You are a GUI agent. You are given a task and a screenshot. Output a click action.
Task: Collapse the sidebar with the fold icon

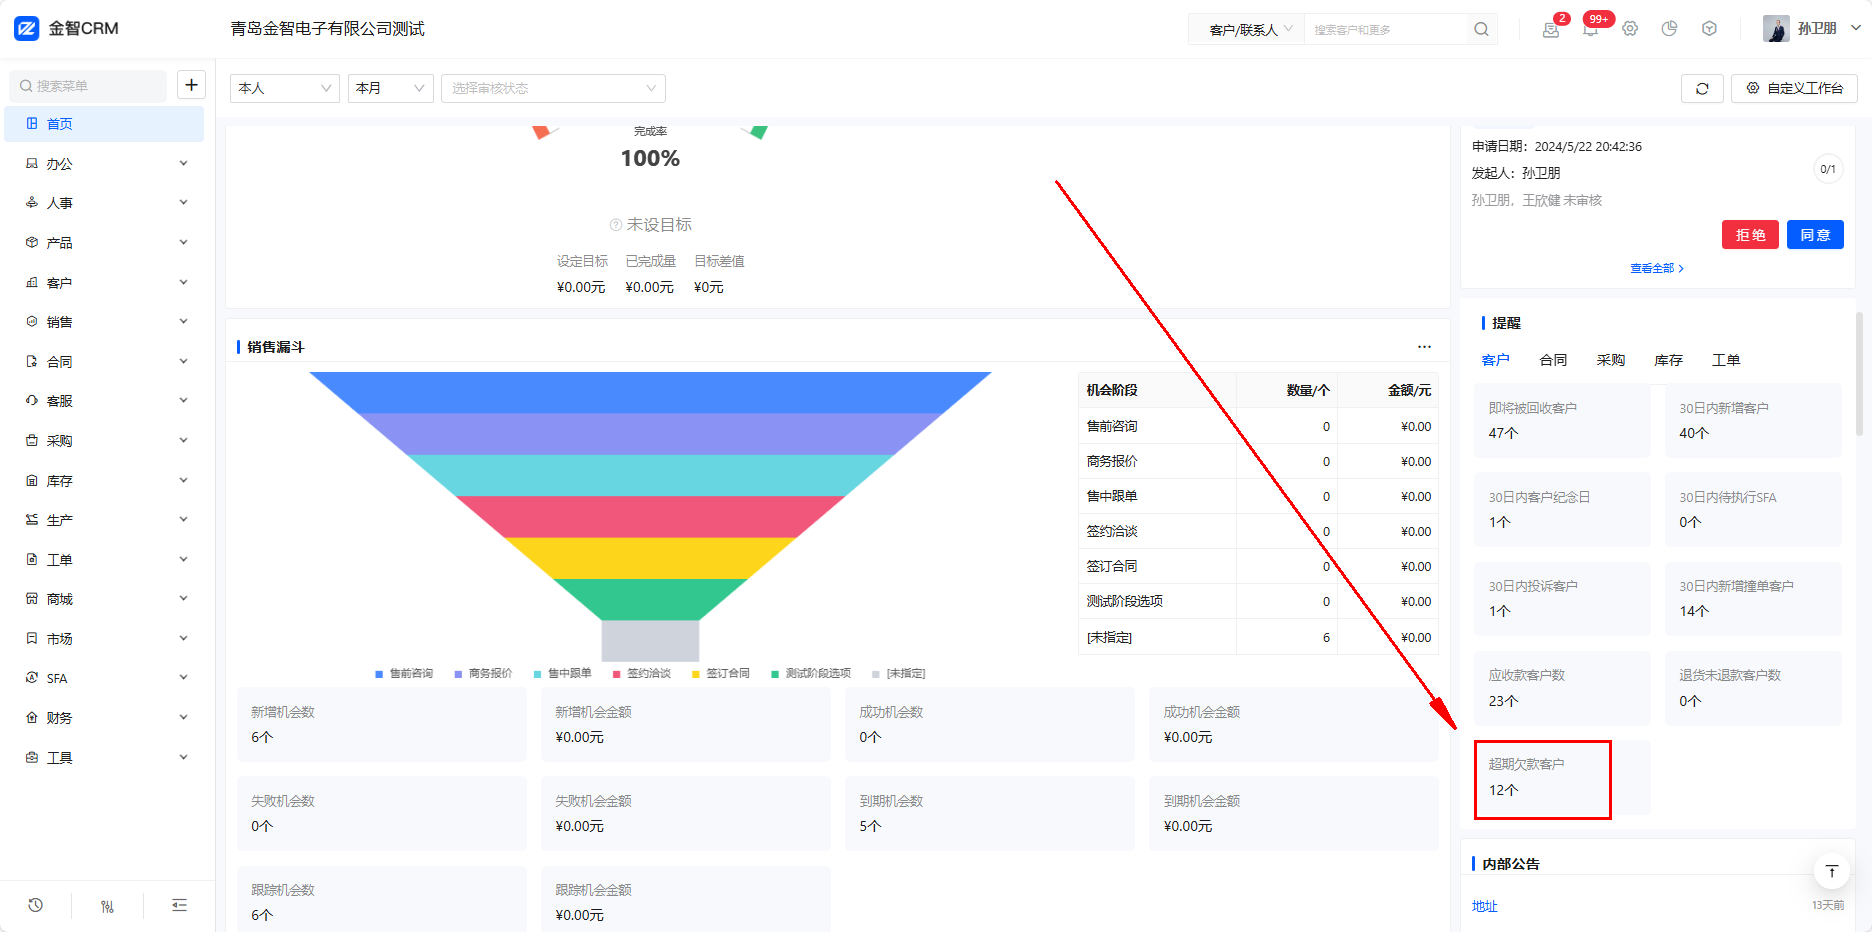pos(179,905)
